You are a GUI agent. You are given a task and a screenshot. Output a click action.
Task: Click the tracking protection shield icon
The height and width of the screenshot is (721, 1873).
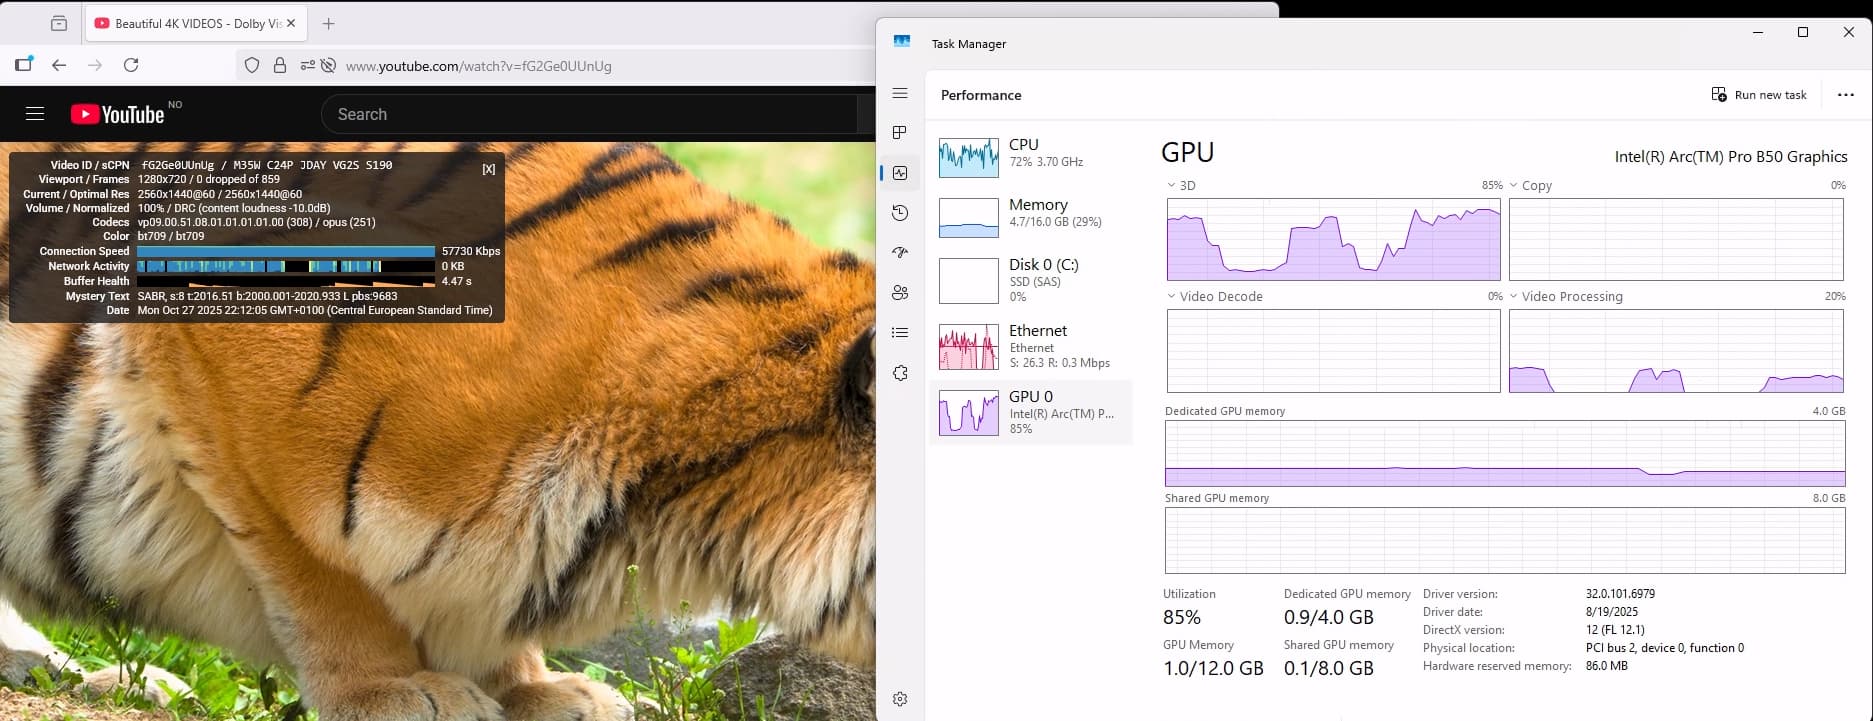tap(252, 65)
